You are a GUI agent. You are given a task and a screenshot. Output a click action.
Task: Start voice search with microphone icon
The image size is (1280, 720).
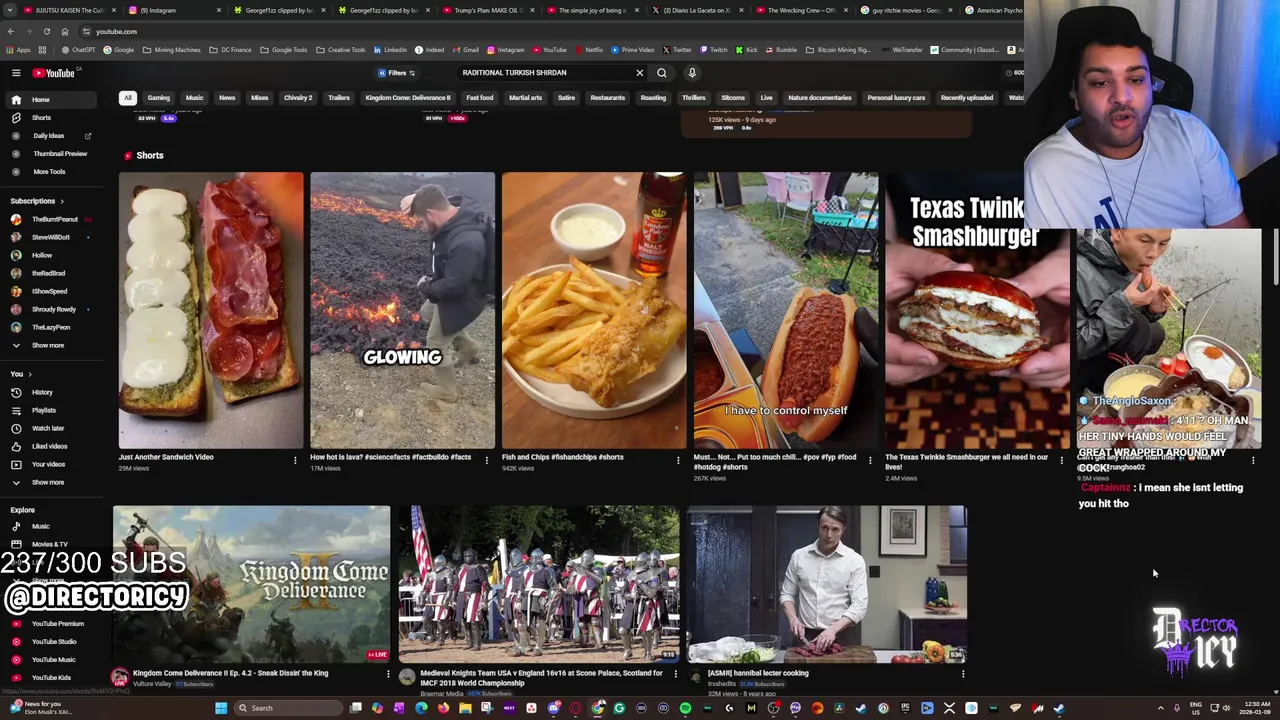click(x=691, y=73)
